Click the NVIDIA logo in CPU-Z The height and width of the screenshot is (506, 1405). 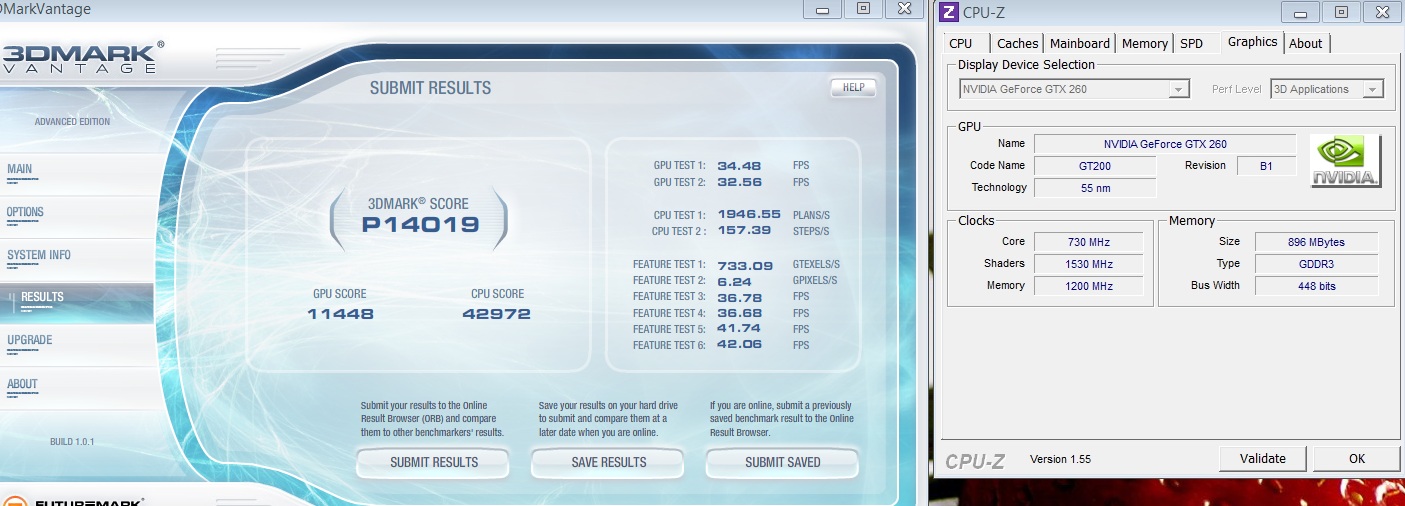[1347, 161]
